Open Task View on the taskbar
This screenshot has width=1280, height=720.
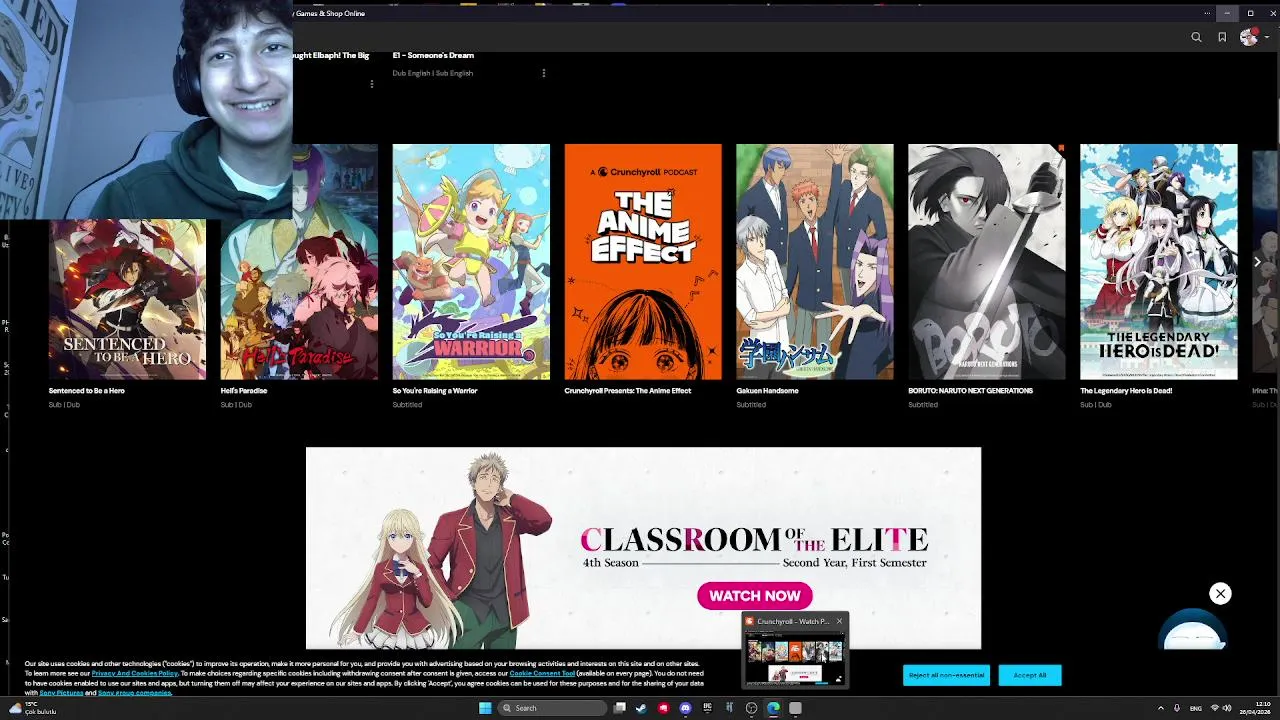coord(620,708)
